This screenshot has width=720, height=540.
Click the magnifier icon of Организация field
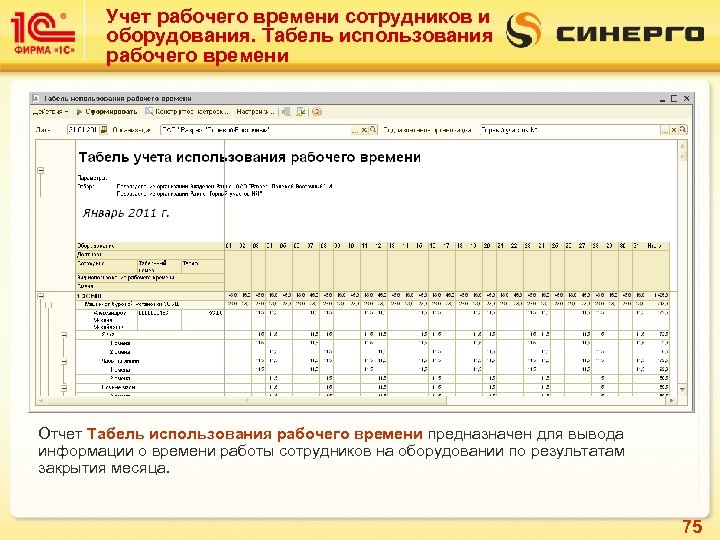pyautogui.click(x=373, y=130)
